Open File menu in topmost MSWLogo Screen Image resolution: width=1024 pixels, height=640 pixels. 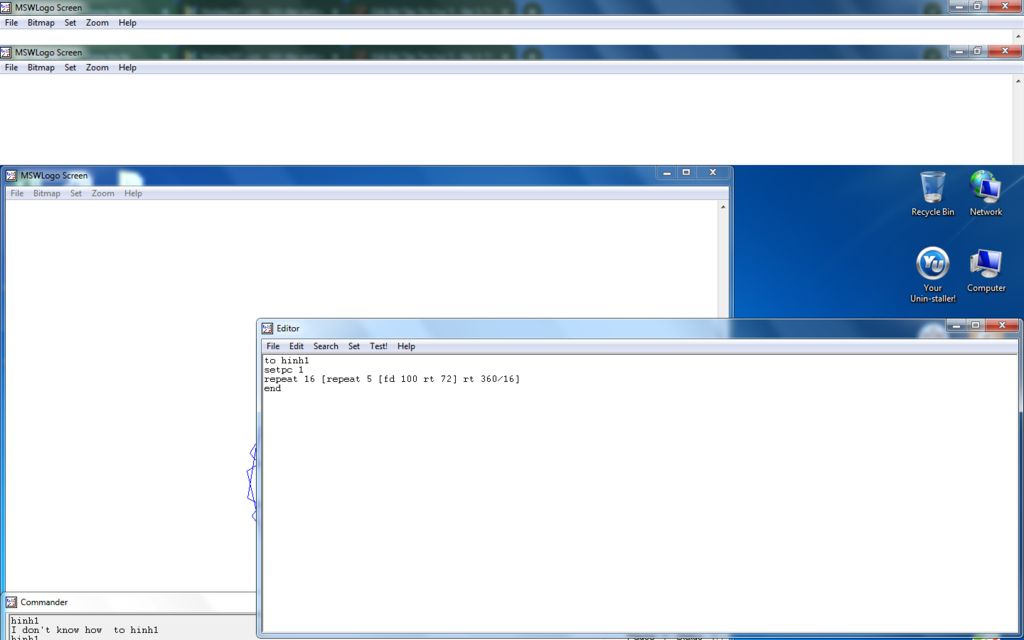[11, 22]
